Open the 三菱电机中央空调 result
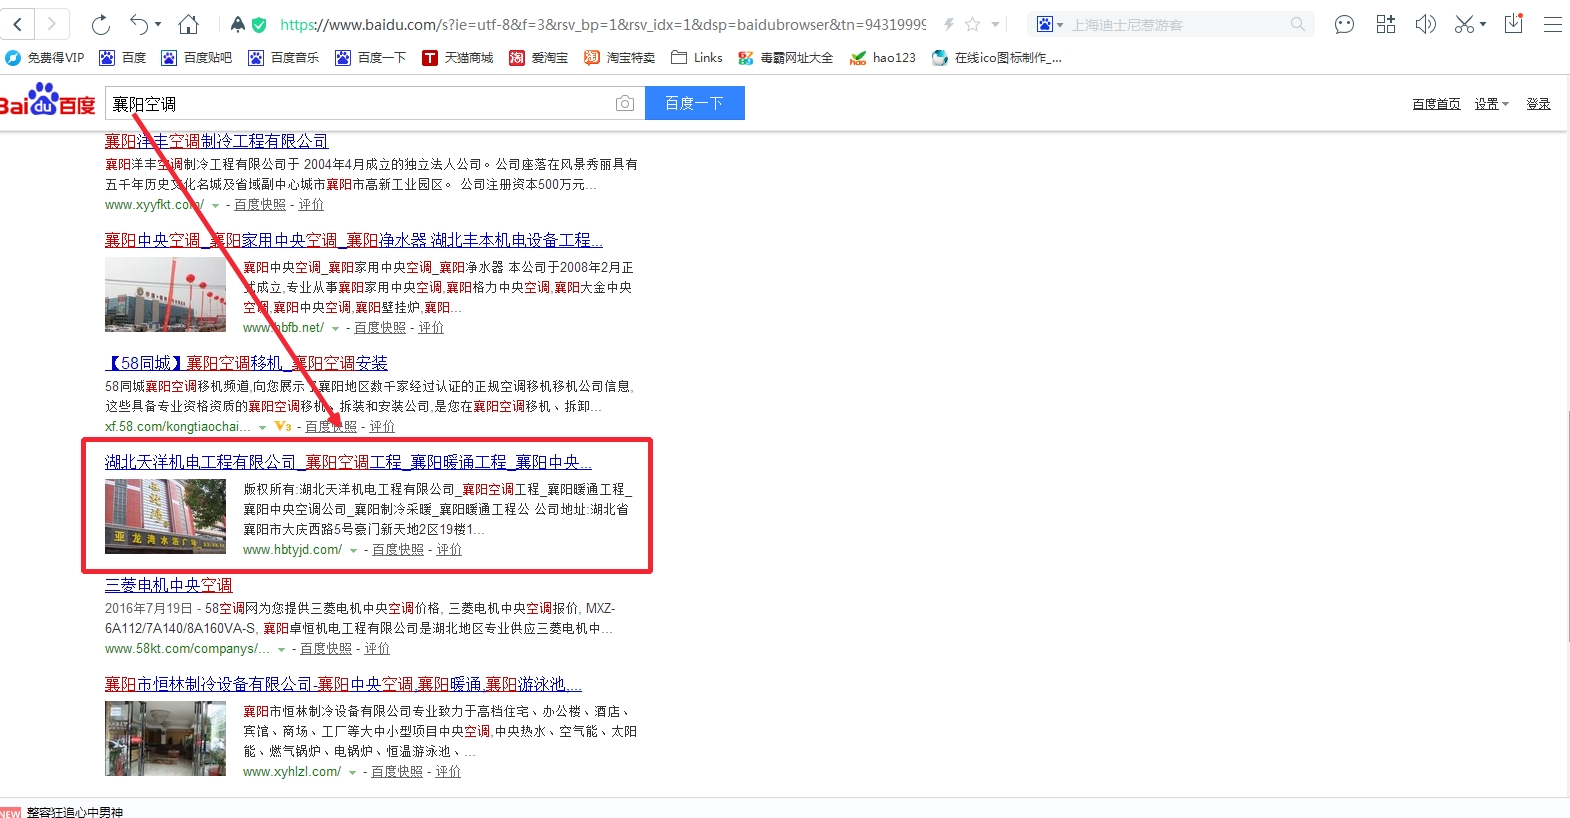The height and width of the screenshot is (818, 1570). pyautogui.click(x=168, y=585)
